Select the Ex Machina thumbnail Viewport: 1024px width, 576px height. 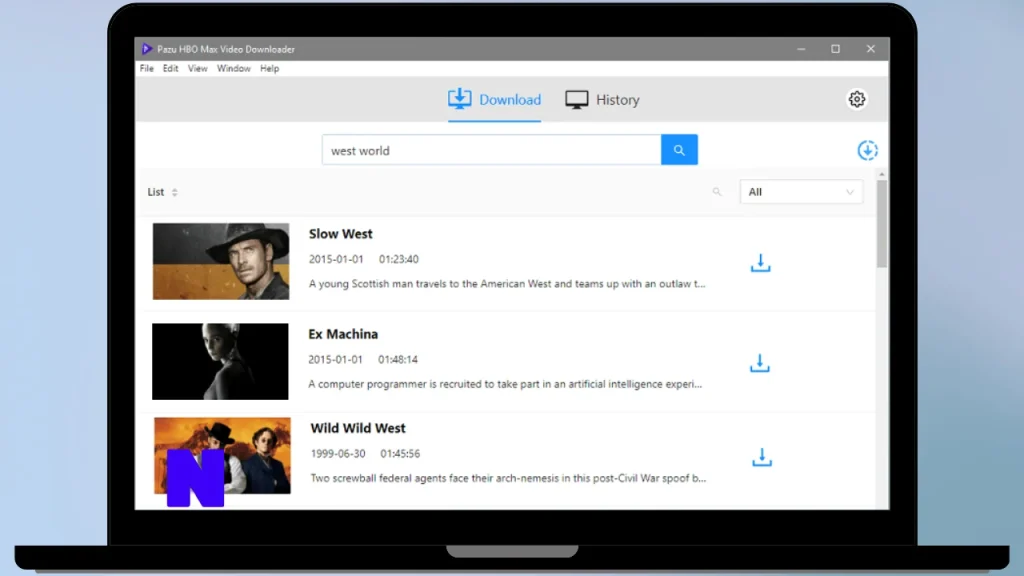[x=220, y=361]
